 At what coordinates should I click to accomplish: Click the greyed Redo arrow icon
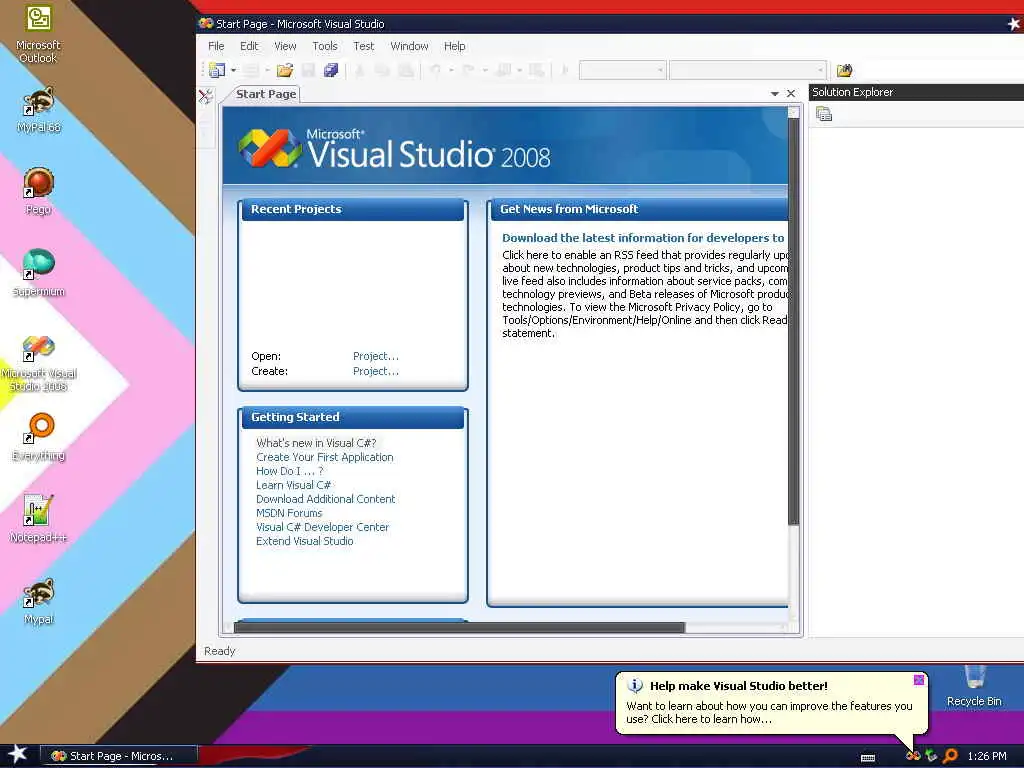pos(468,70)
